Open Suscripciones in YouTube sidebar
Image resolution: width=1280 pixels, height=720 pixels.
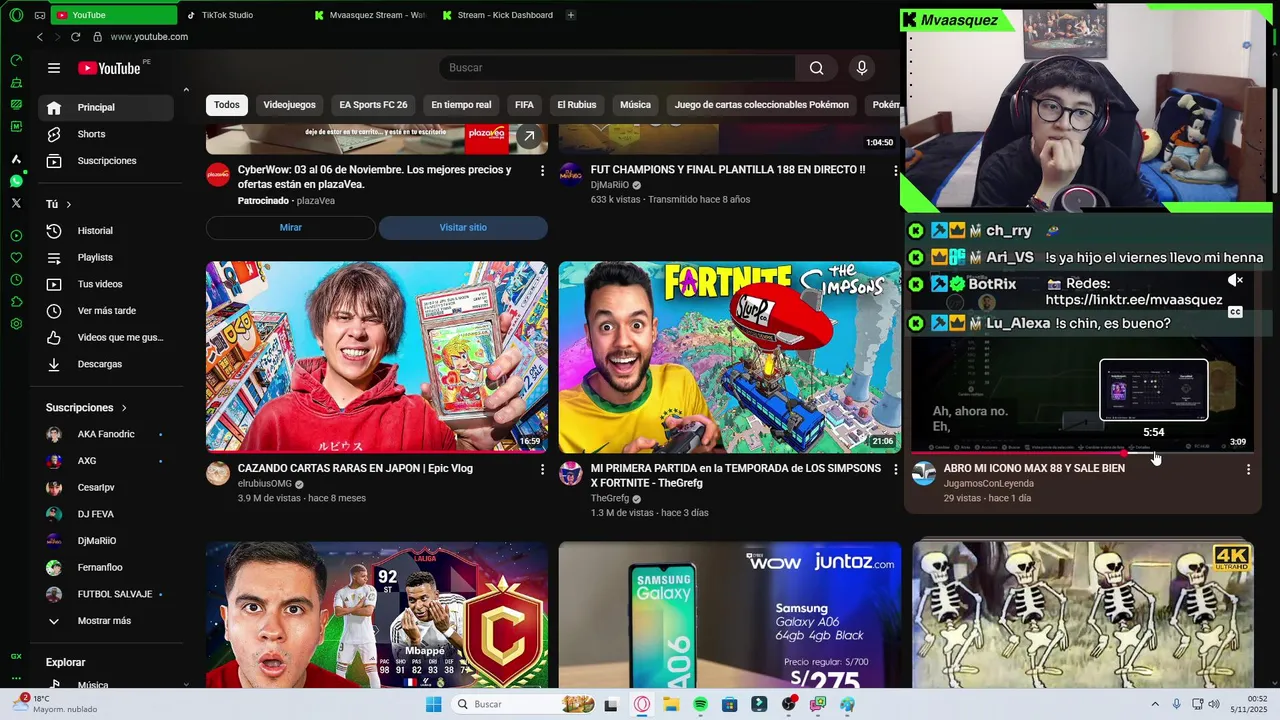coord(105,161)
